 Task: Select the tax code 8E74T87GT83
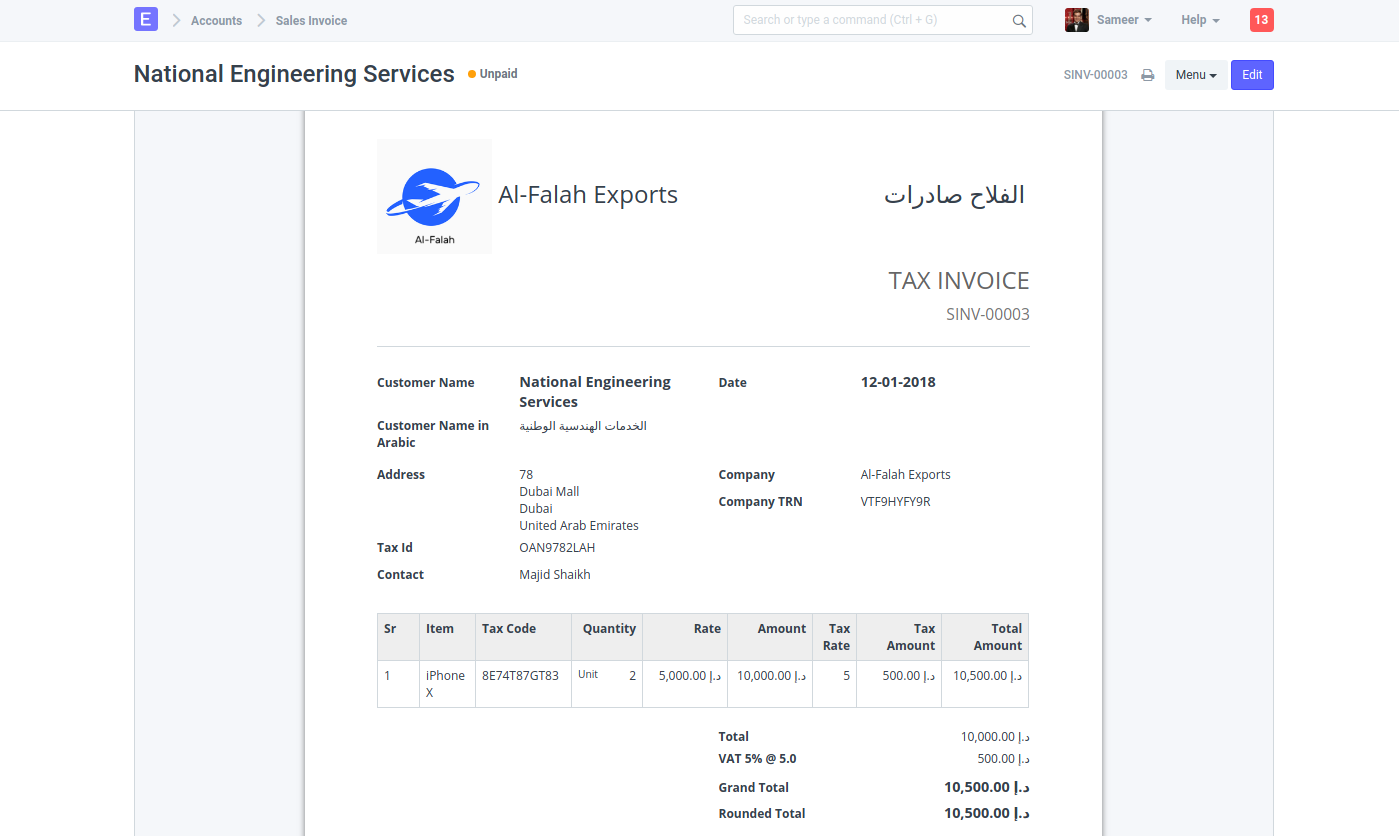tap(520, 676)
